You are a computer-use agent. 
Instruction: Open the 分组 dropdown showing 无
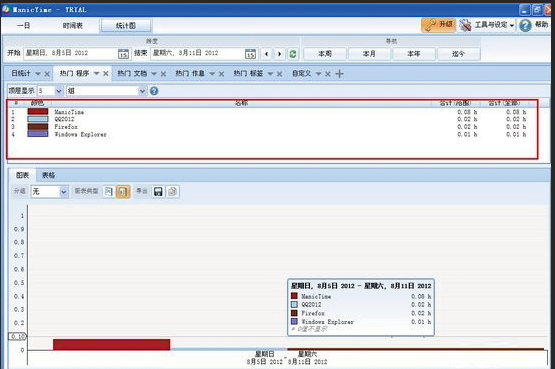[49, 191]
